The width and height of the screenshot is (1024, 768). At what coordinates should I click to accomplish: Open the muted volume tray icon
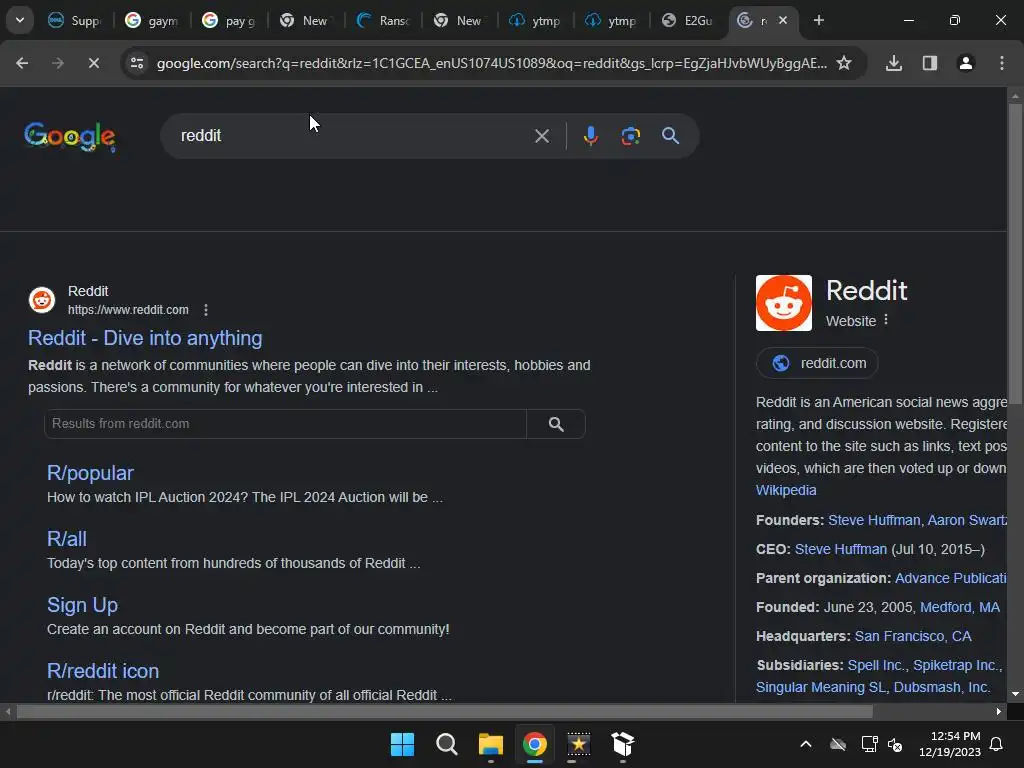895,744
